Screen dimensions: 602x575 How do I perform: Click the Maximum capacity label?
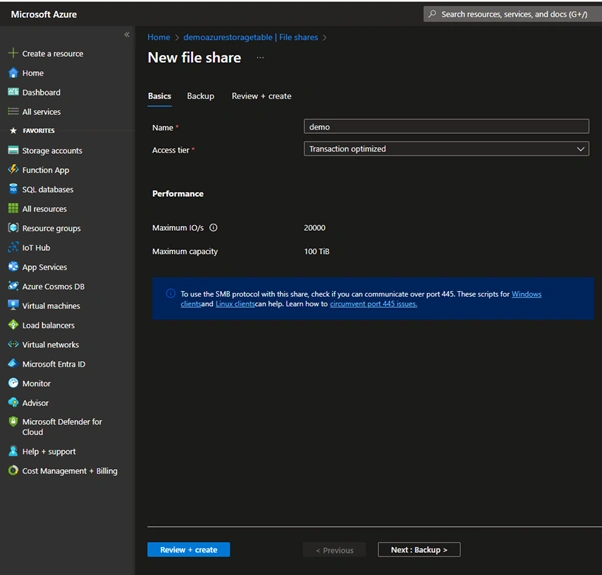point(185,251)
